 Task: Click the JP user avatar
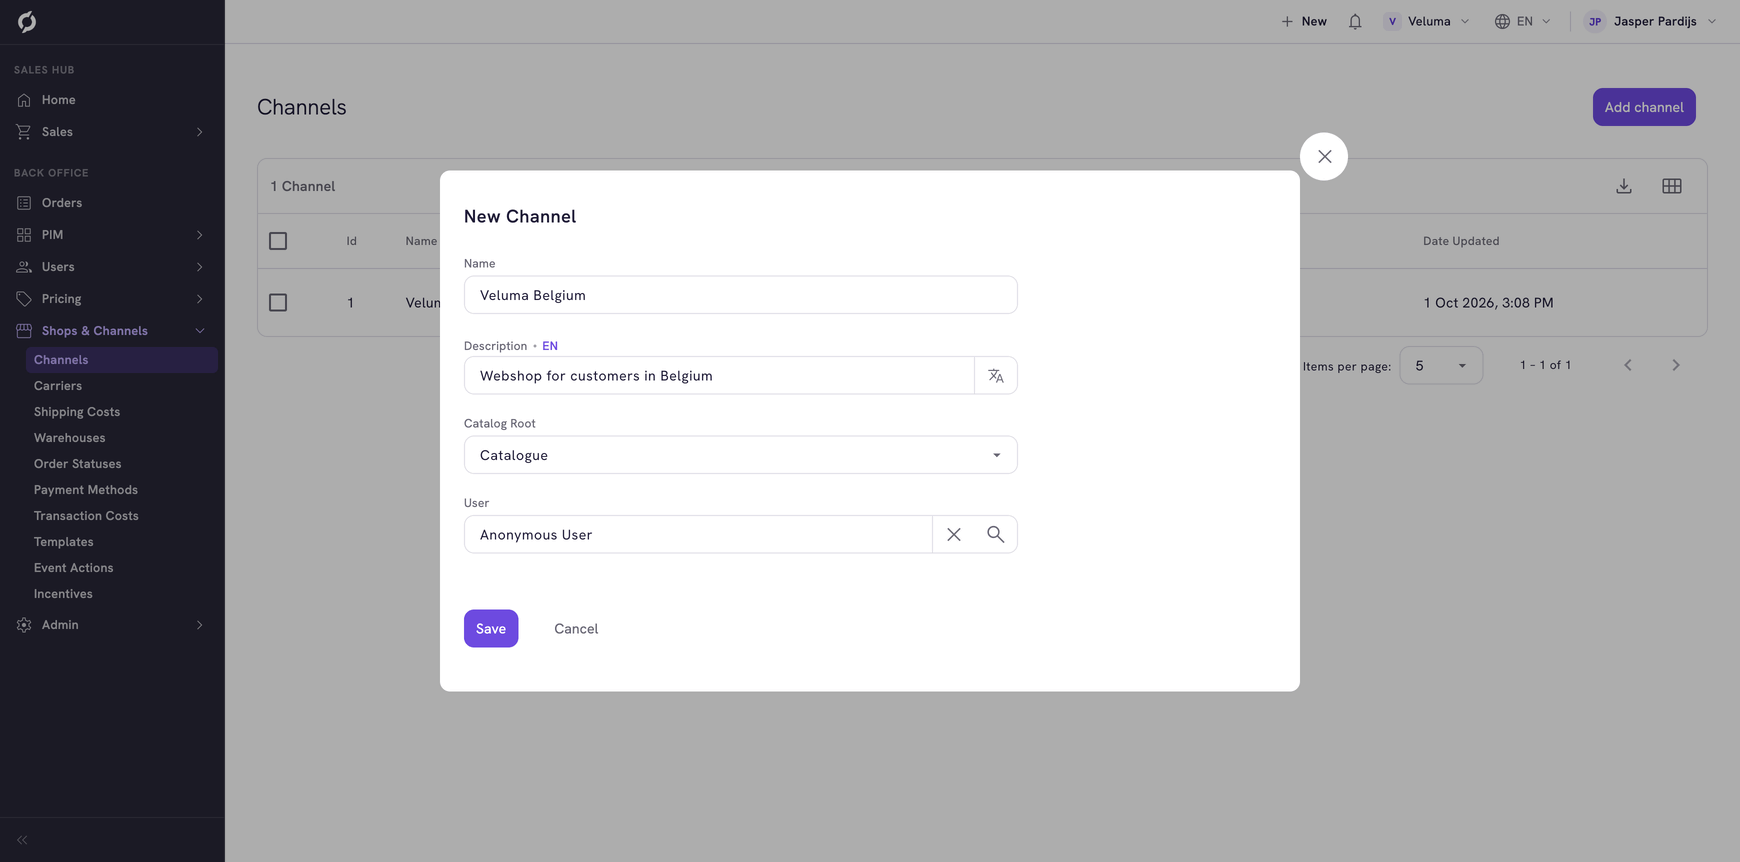click(x=1595, y=21)
